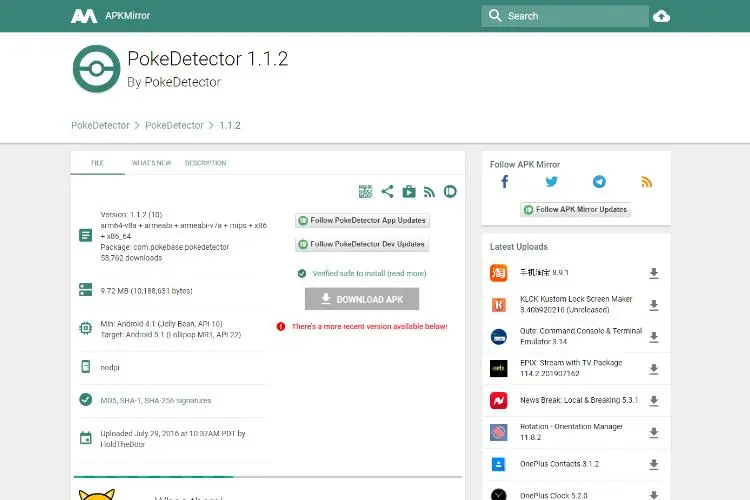The image size is (750, 500).
Task: Click the News Break app thumbnail icon
Action: click(498, 400)
